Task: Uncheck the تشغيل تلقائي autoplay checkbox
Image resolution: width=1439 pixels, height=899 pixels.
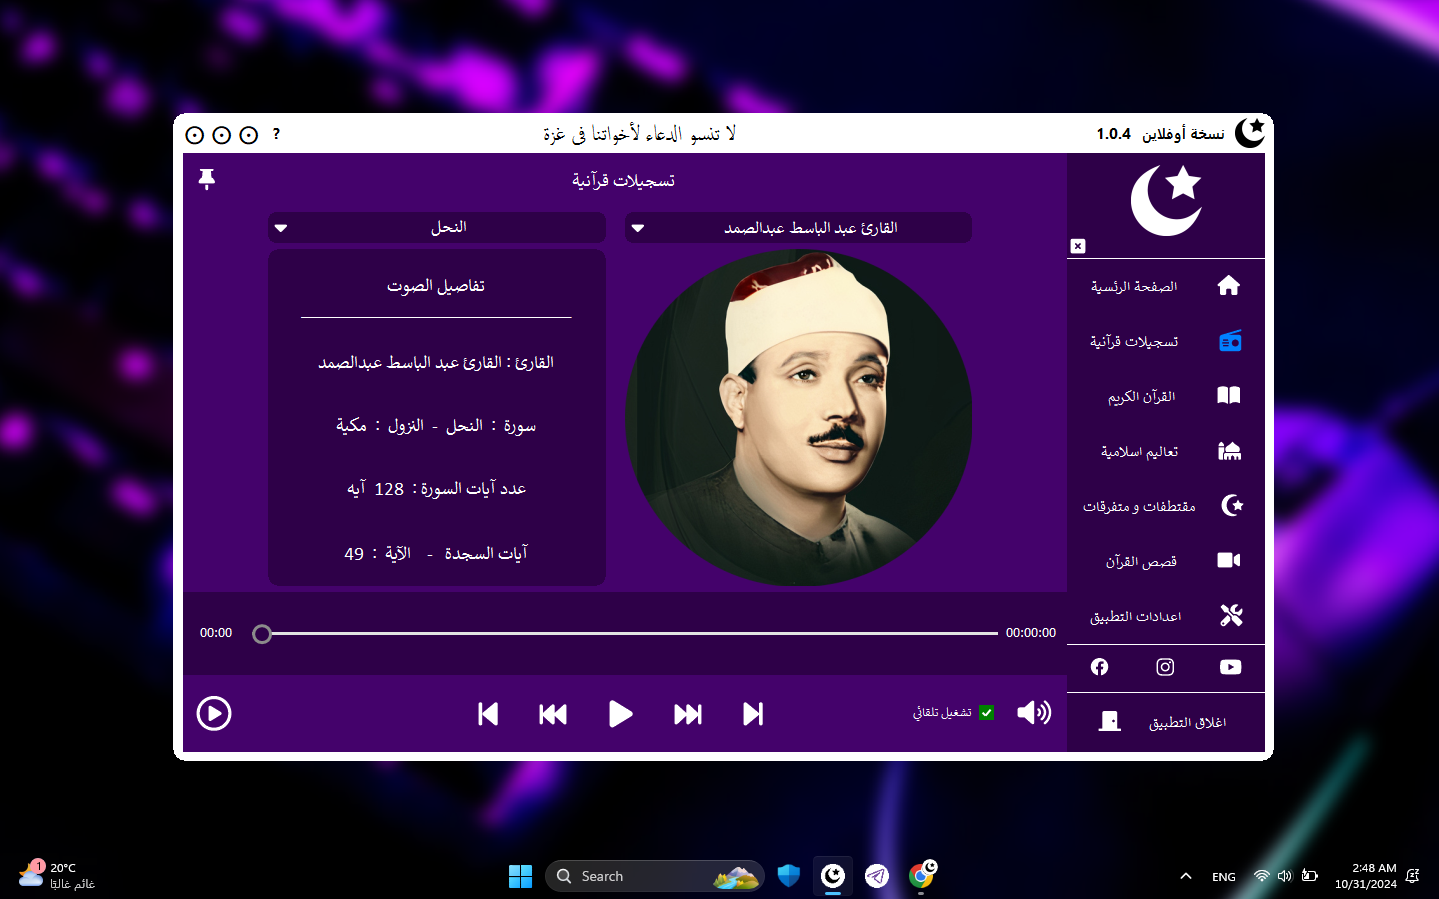Action: (x=986, y=712)
